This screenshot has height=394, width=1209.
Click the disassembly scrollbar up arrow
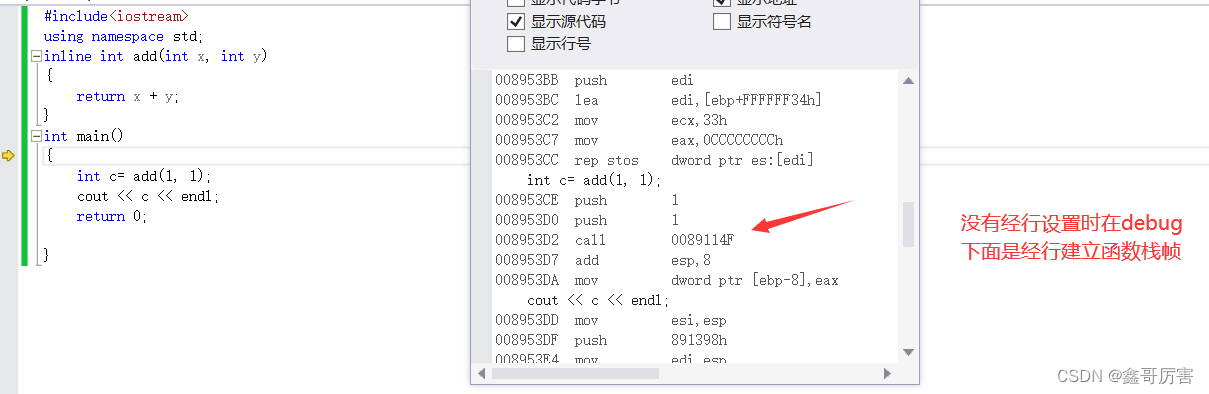click(x=908, y=81)
